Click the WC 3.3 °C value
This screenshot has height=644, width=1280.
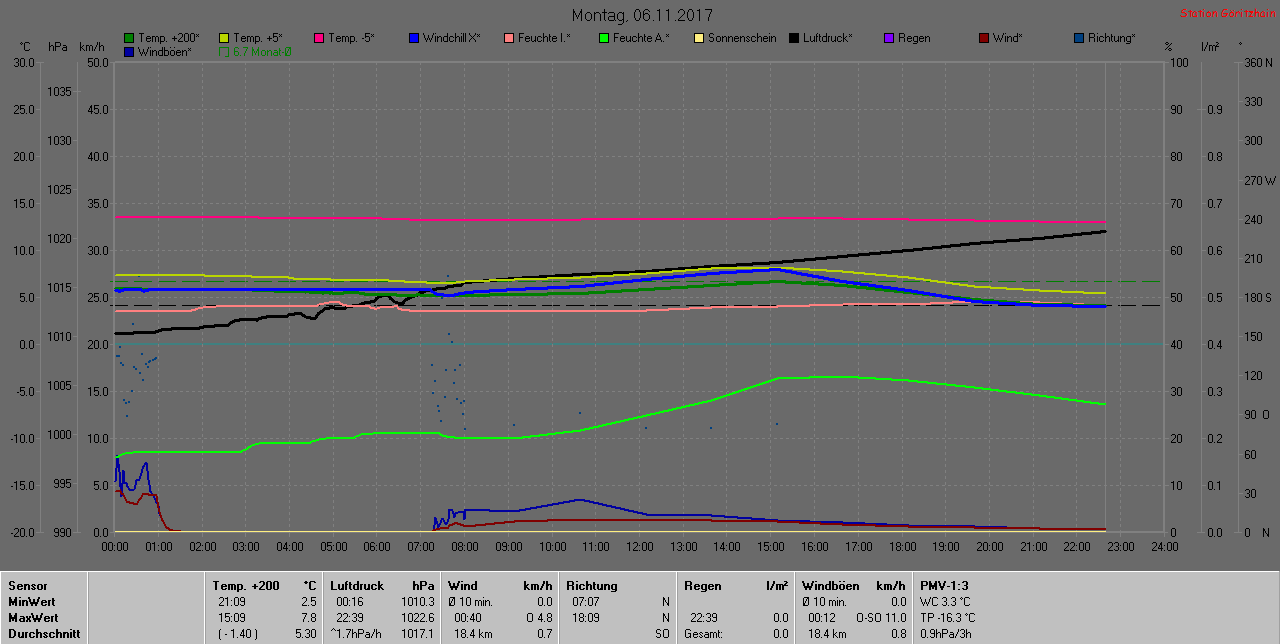coord(945,602)
